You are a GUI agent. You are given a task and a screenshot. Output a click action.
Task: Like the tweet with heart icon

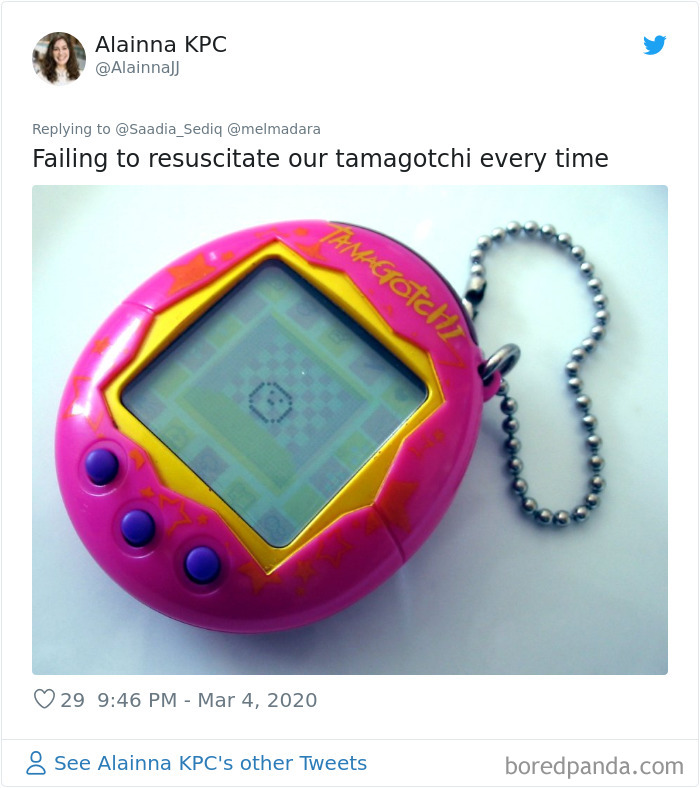44,699
